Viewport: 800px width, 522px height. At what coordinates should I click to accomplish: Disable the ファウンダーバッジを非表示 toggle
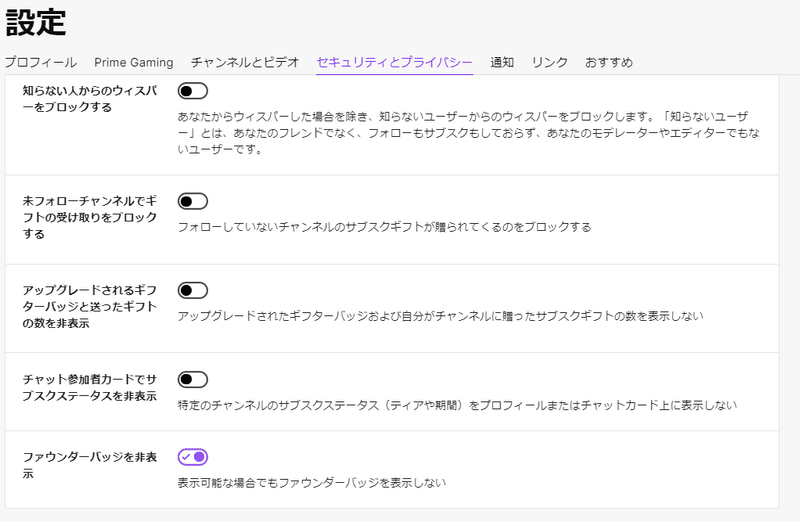[193, 457]
